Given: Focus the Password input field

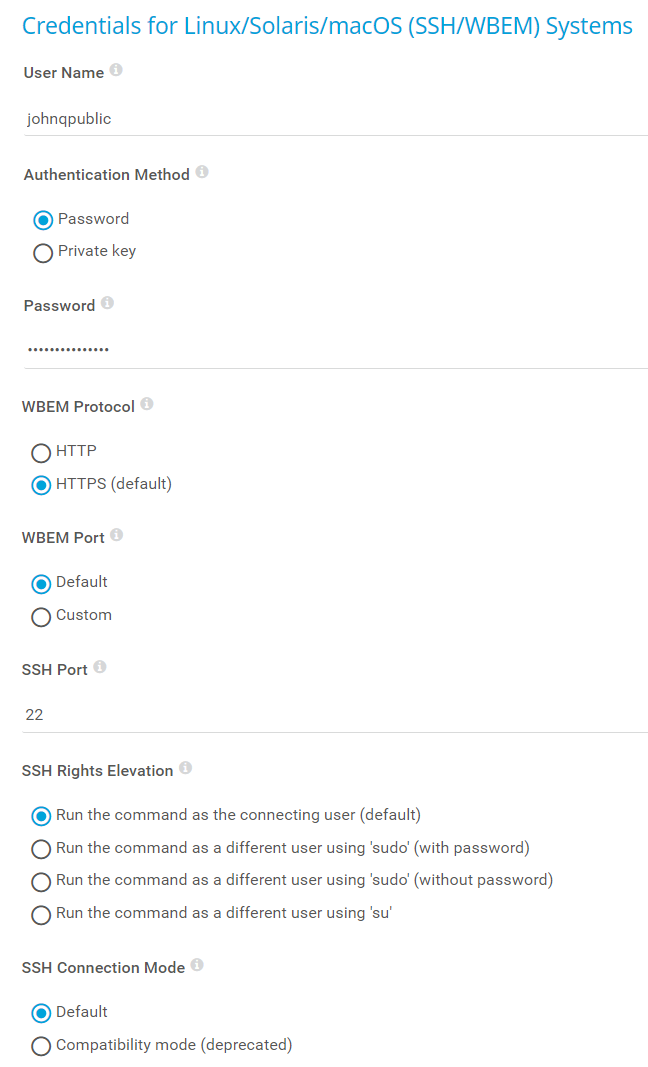Looking at the screenshot, I should pos(334,349).
